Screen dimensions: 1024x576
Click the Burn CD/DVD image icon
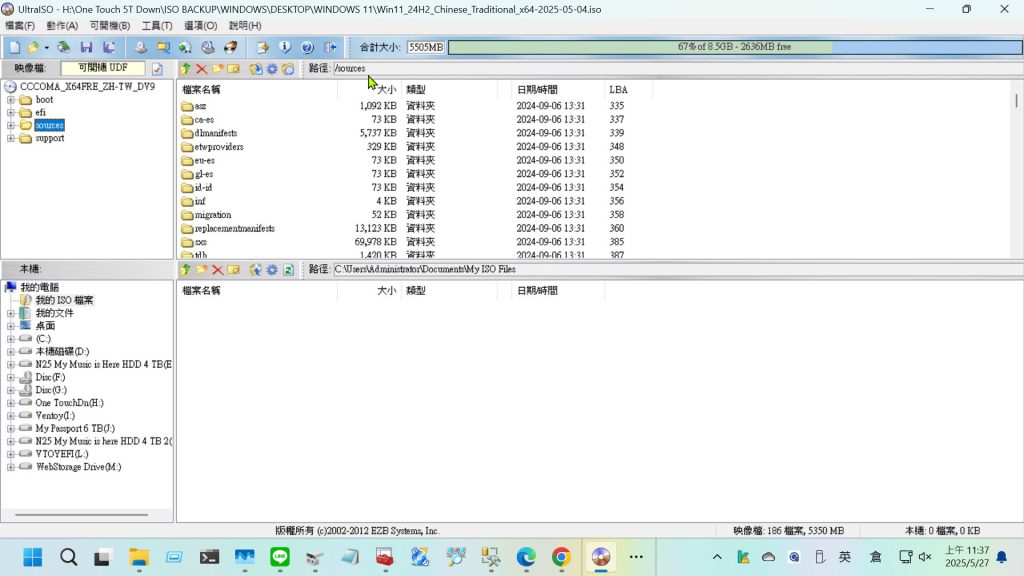tap(231, 47)
